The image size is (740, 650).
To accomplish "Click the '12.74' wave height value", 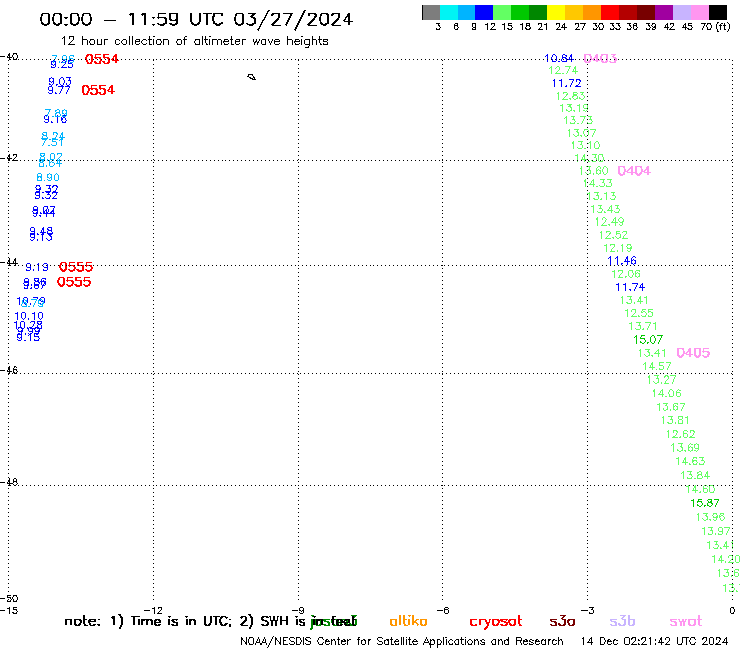I will (563, 70).
